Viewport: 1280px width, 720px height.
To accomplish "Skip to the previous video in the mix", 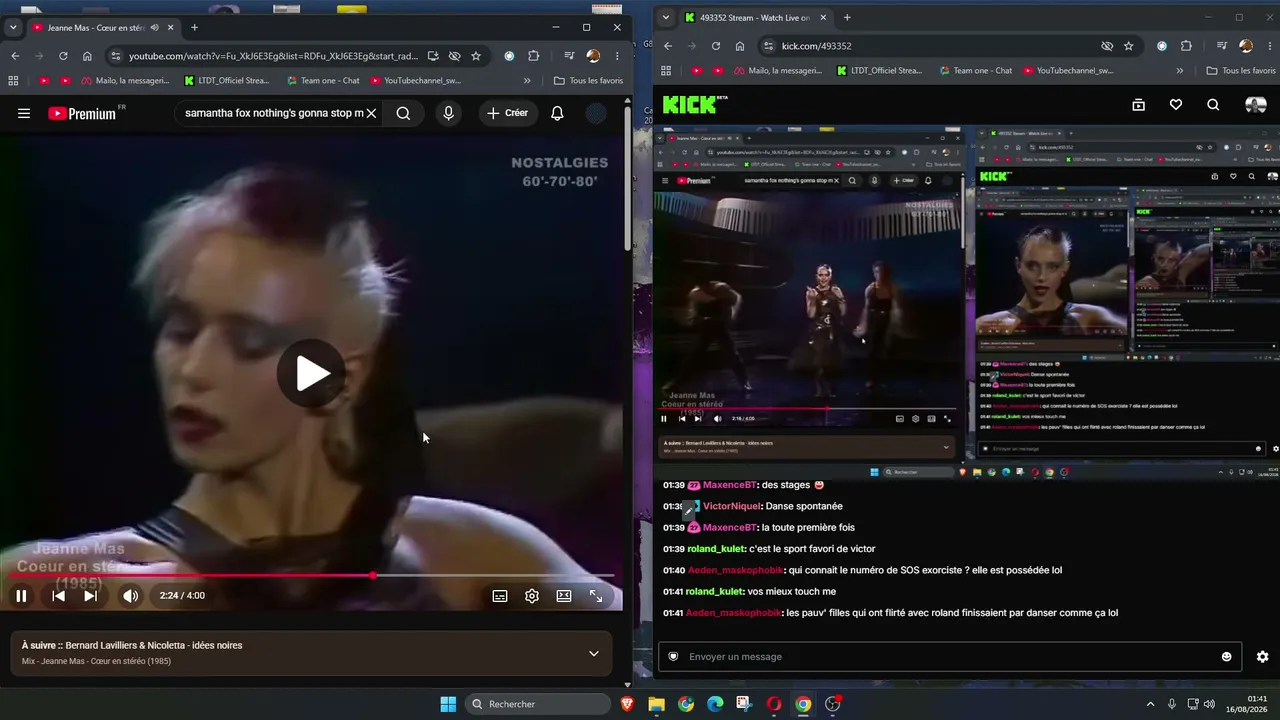I will click(x=58, y=596).
